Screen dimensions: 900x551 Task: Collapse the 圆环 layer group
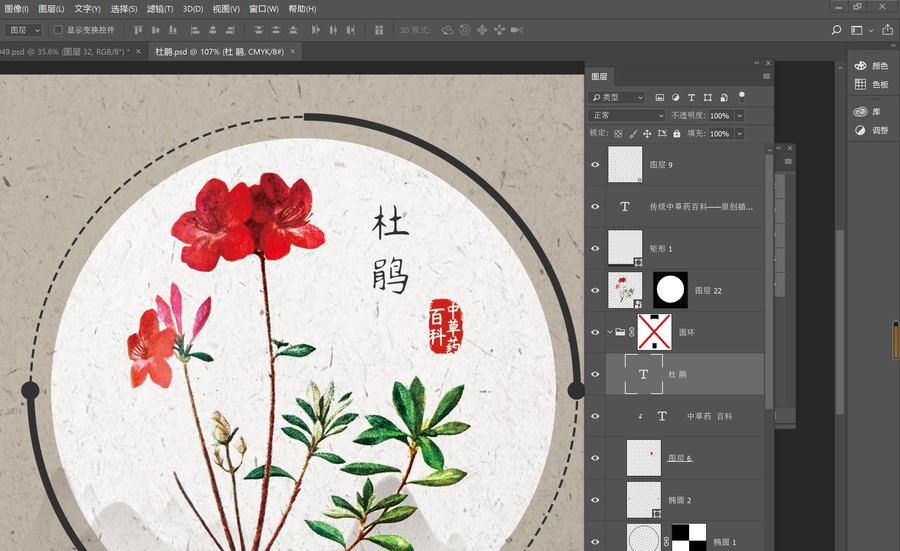pos(610,332)
